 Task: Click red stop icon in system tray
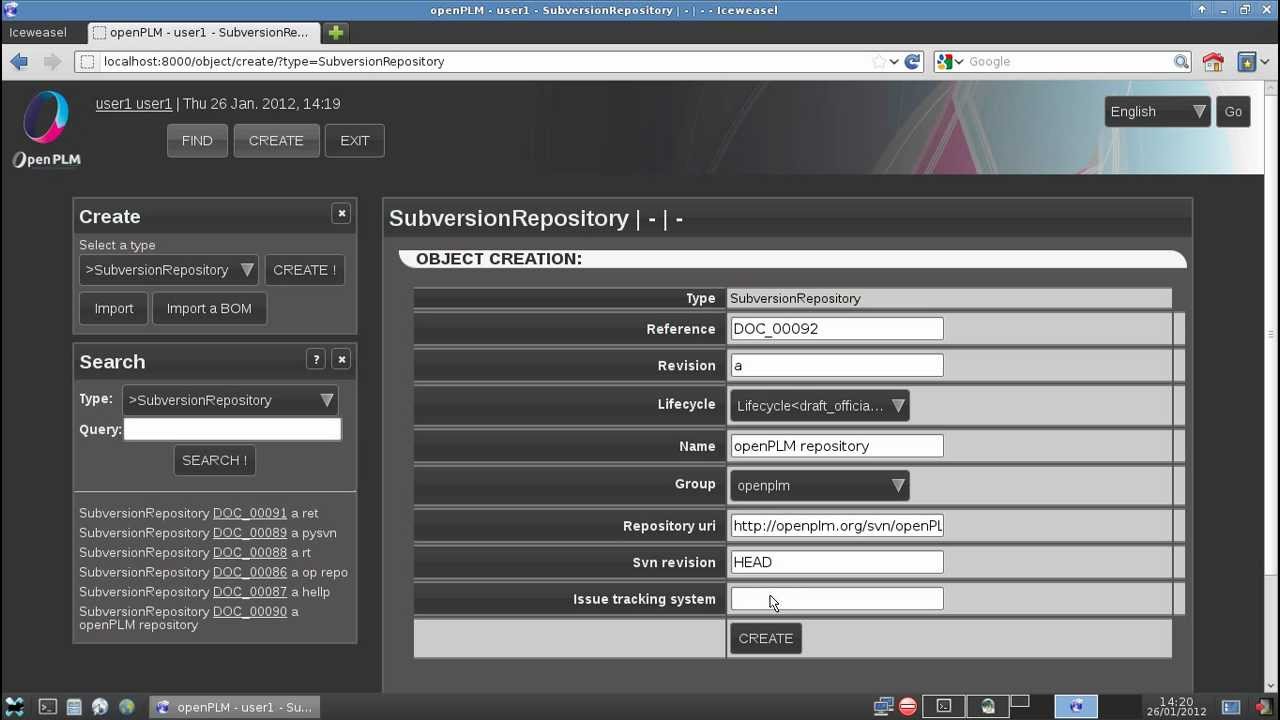[x=908, y=707]
